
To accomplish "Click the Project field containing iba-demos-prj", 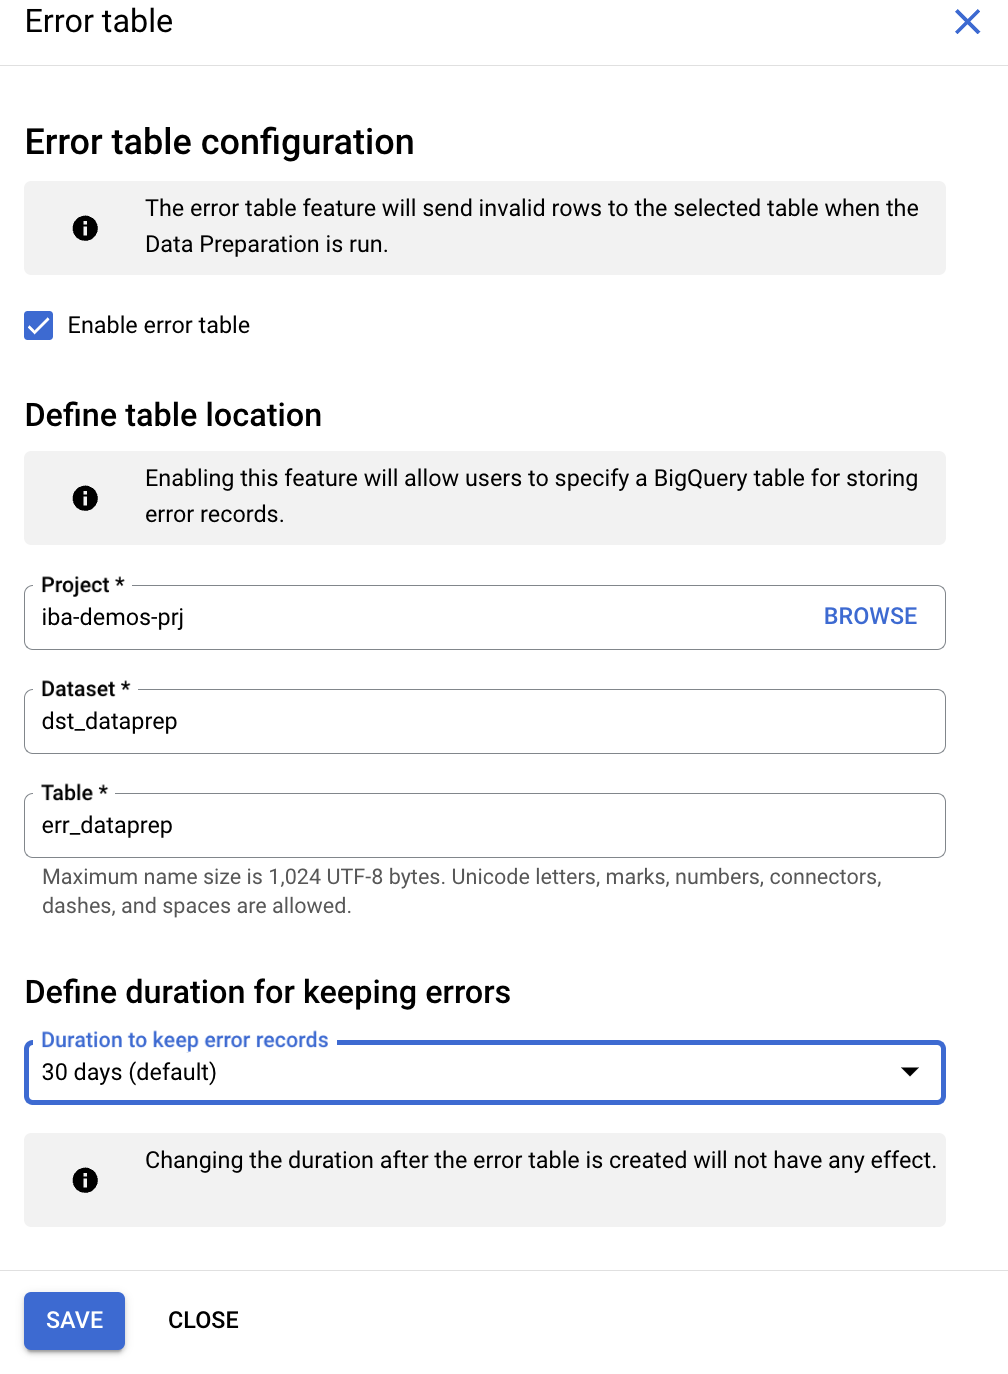I will coord(400,618).
